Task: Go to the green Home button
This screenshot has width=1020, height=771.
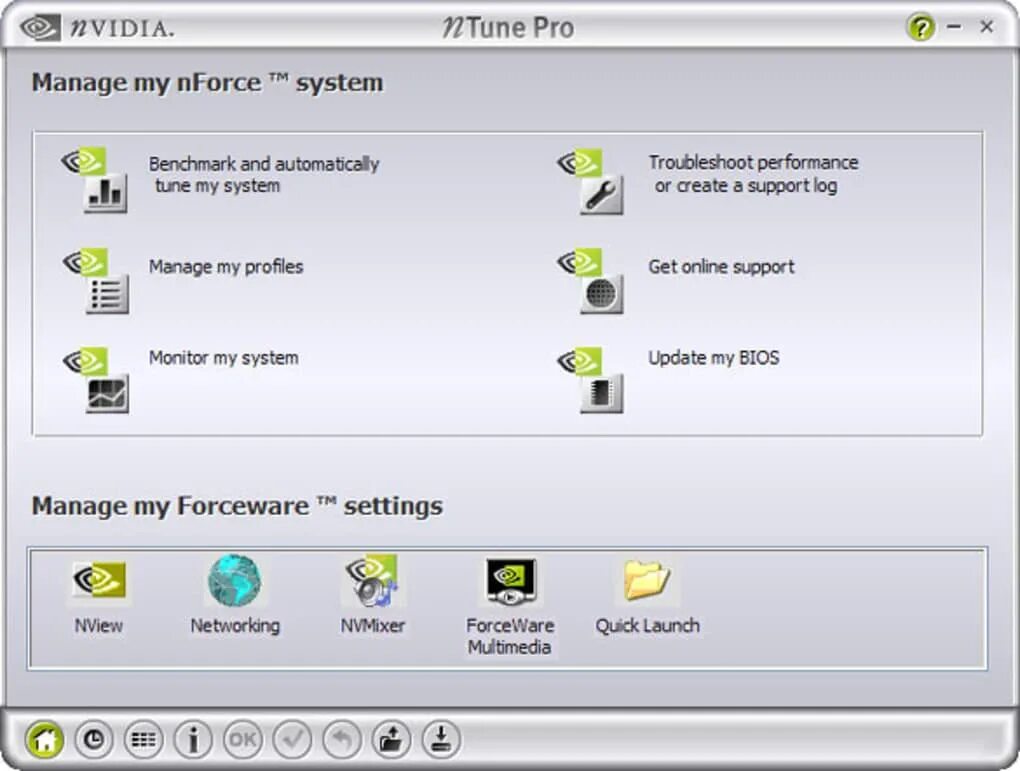Action: point(44,739)
